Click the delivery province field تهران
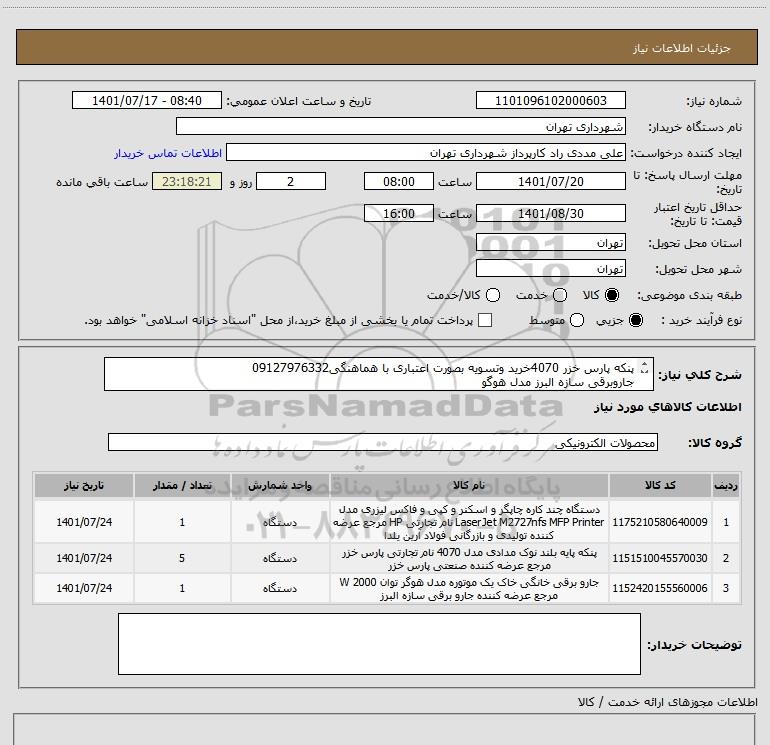 (550, 242)
